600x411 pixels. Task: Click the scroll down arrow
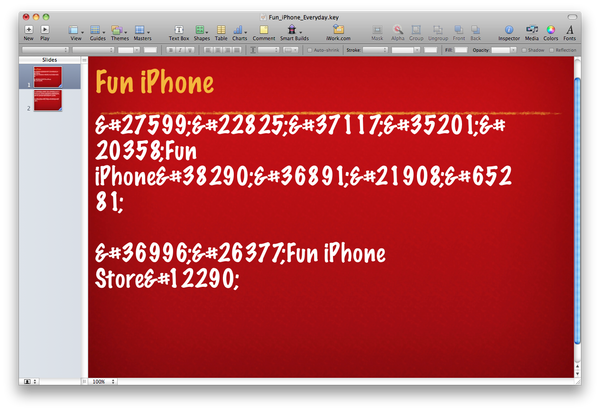[577, 374]
